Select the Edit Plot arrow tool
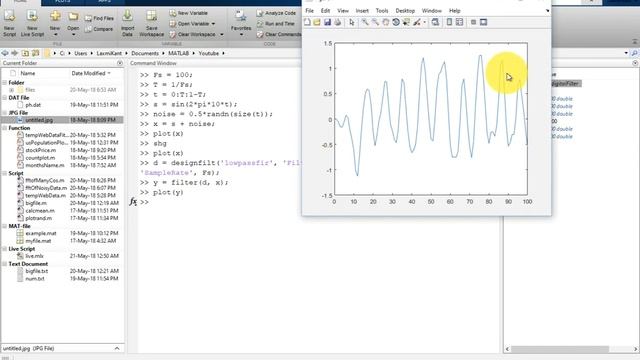Screen dimensions: 640x360 click(352, 22)
